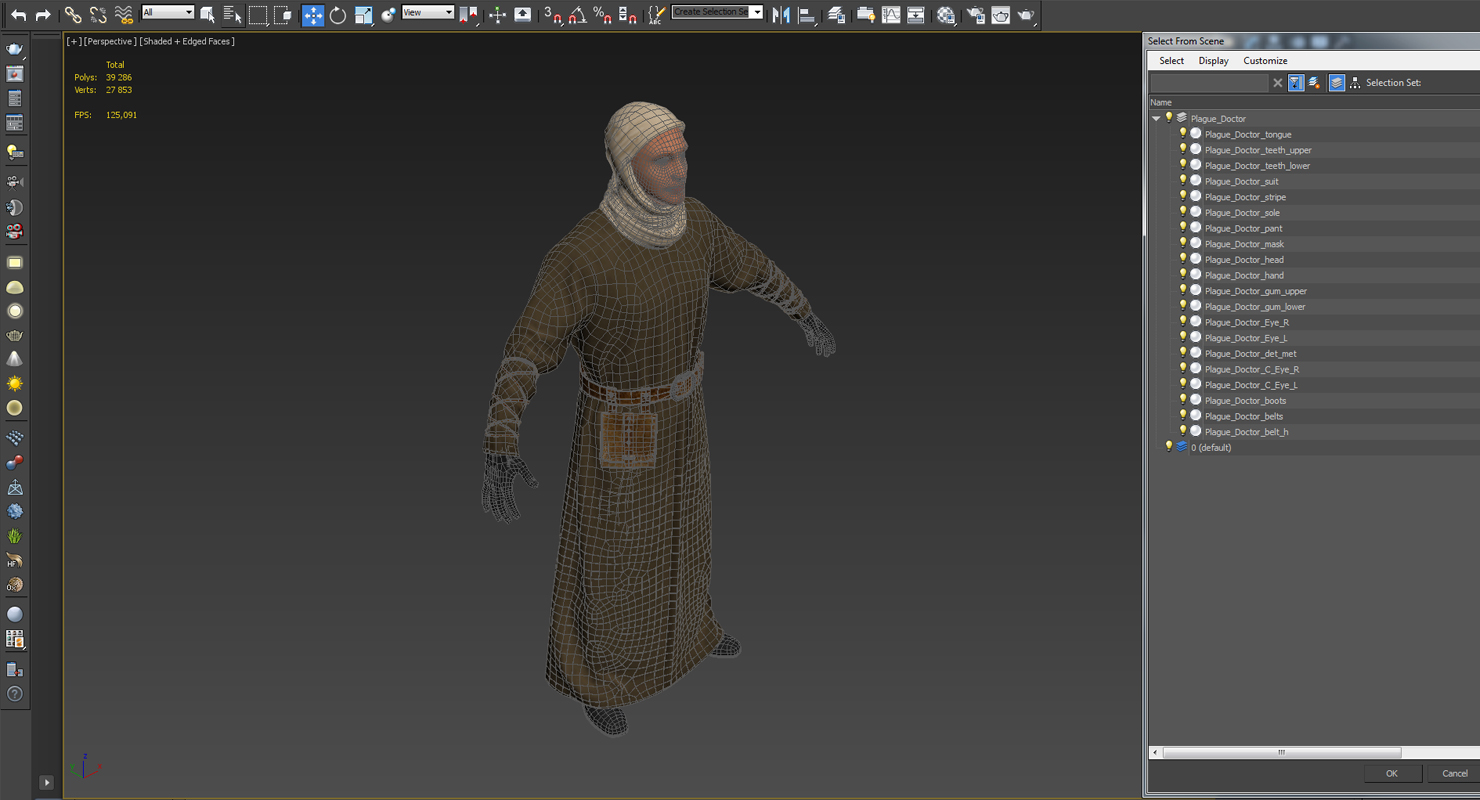
Task: Toggle the 3D Snaps button
Action: [553, 14]
